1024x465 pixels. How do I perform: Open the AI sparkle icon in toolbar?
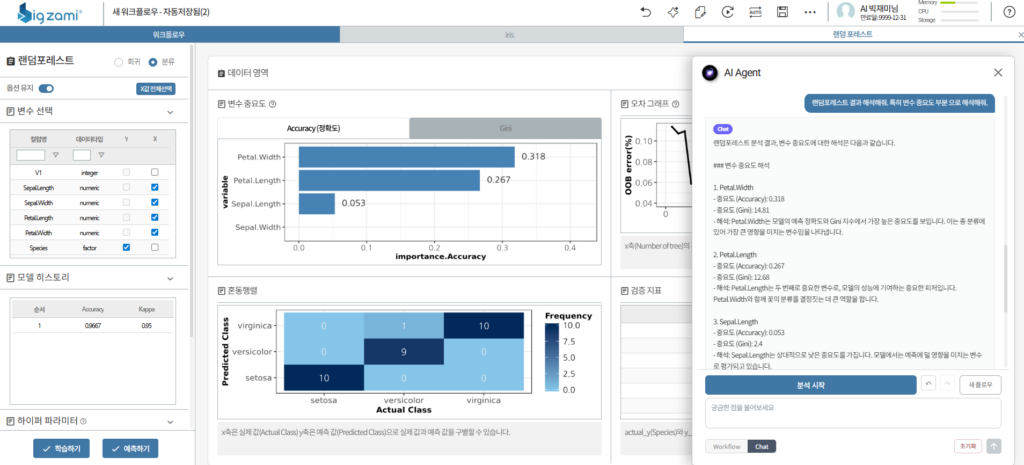673,12
